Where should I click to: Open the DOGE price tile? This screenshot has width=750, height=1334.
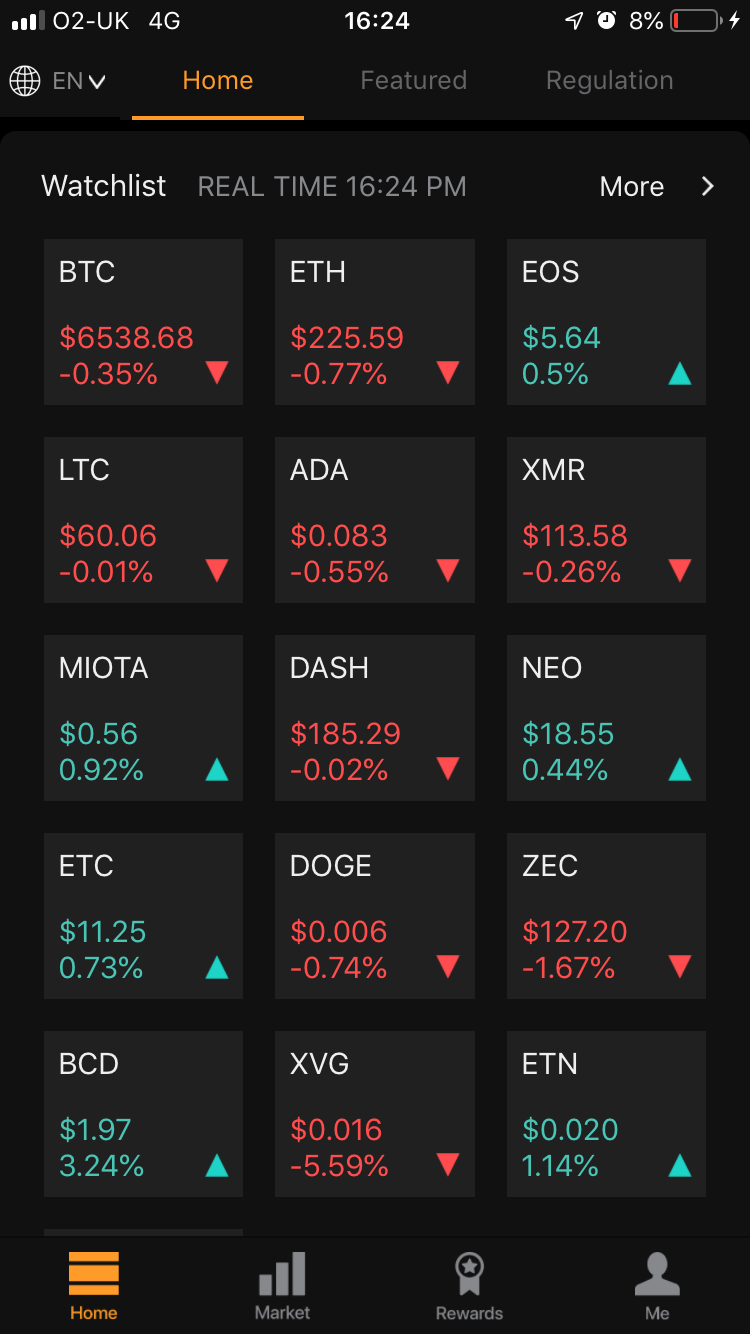click(x=375, y=916)
